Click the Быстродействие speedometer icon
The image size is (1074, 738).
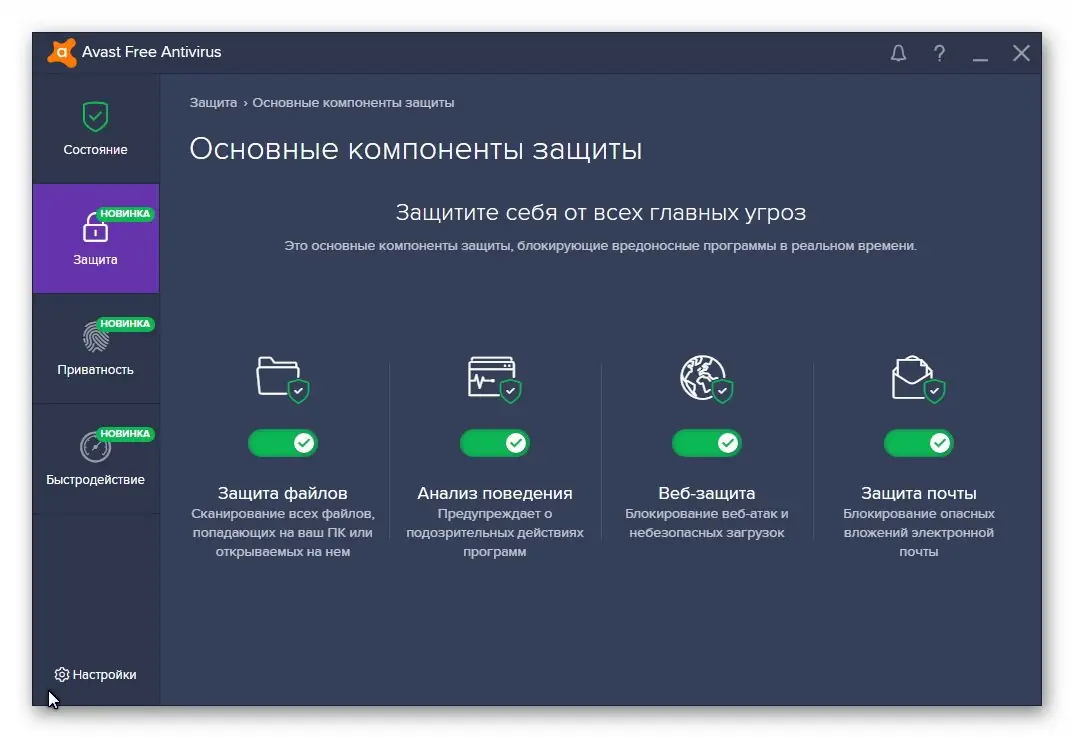pyautogui.click(x=95, y=448)
